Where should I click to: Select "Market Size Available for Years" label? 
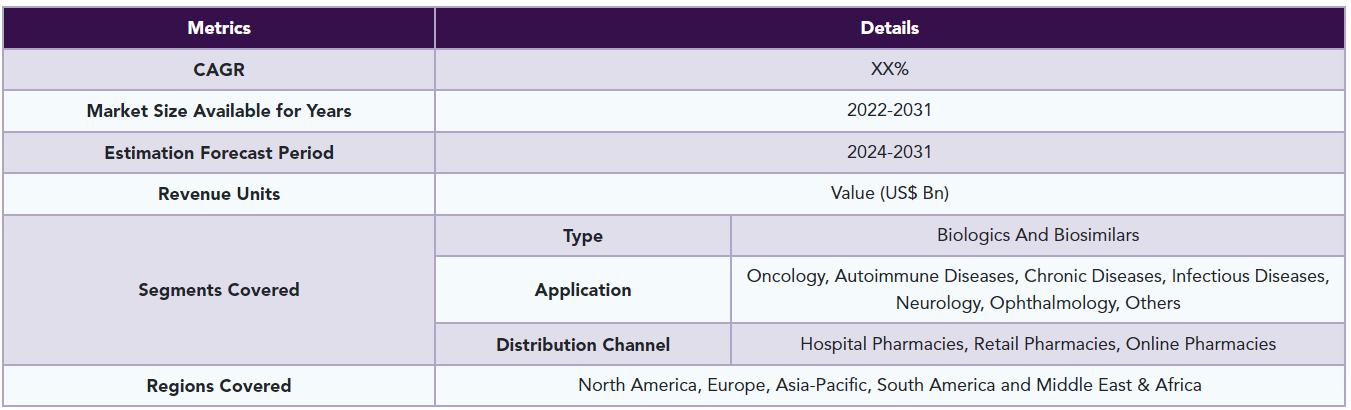219,111
